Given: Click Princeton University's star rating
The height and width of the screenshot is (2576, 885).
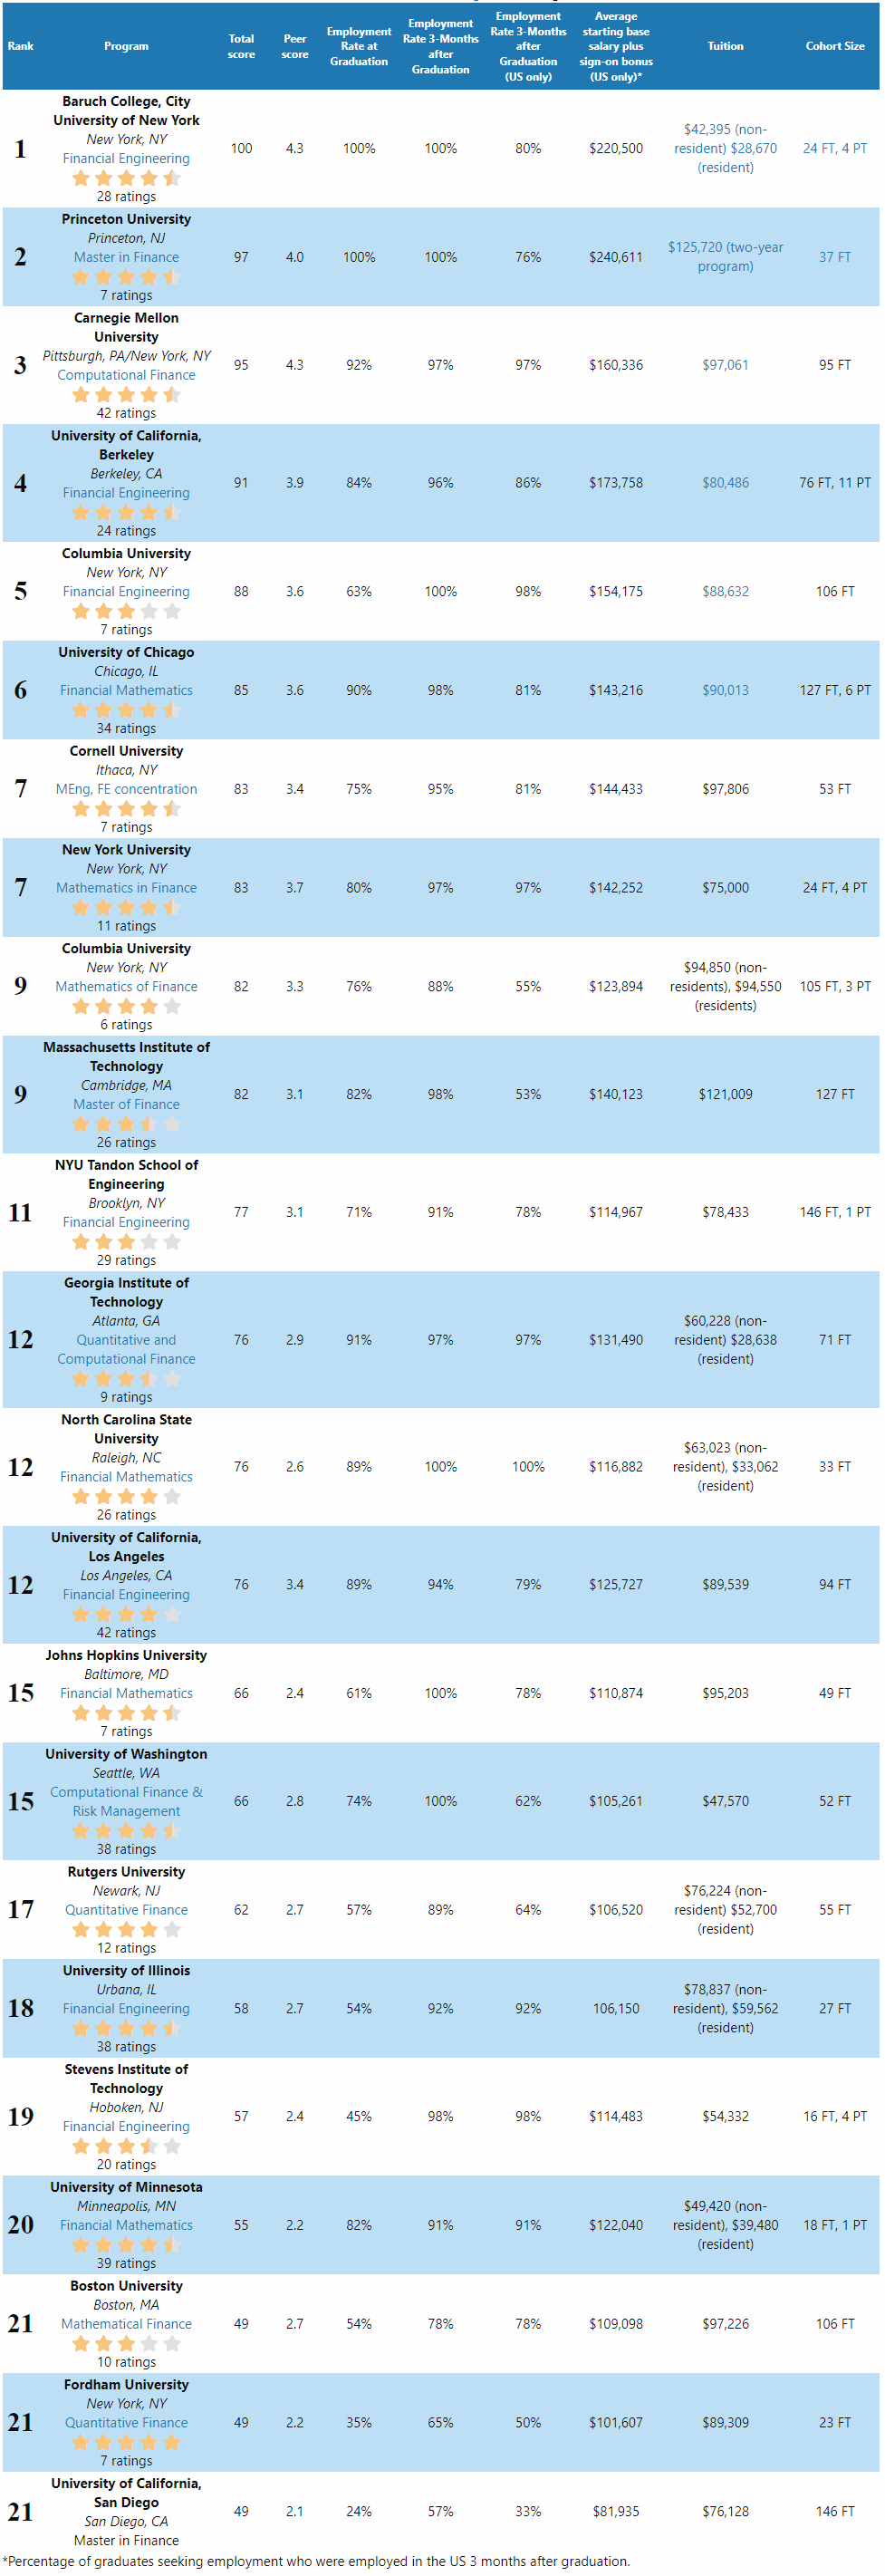Looking at the screenshot, I should (126, 276).
